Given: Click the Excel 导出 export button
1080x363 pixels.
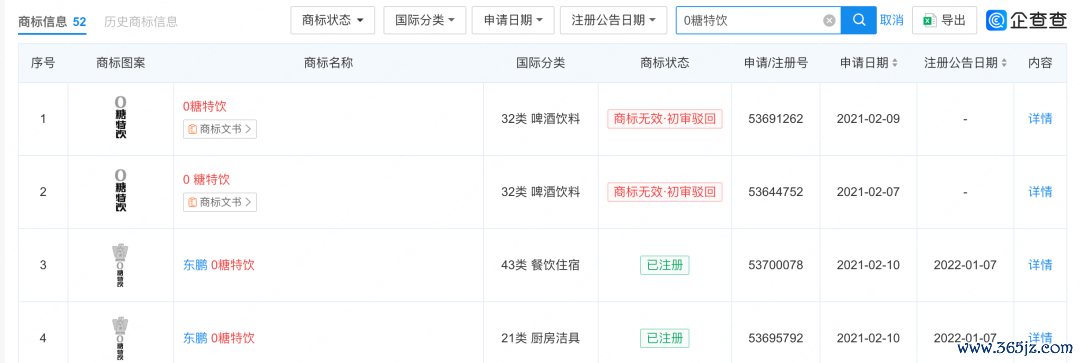Looking at the screenshot, I should coord(944,20).
